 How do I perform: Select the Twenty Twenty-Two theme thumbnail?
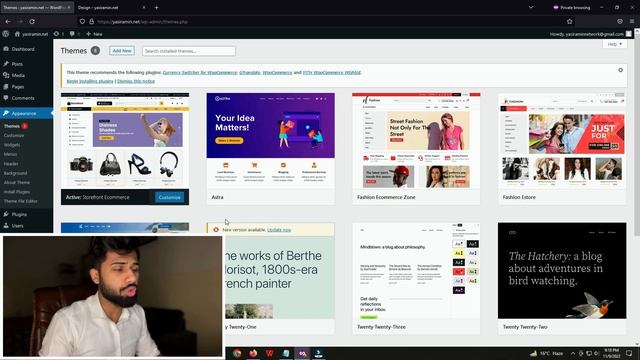562,271
